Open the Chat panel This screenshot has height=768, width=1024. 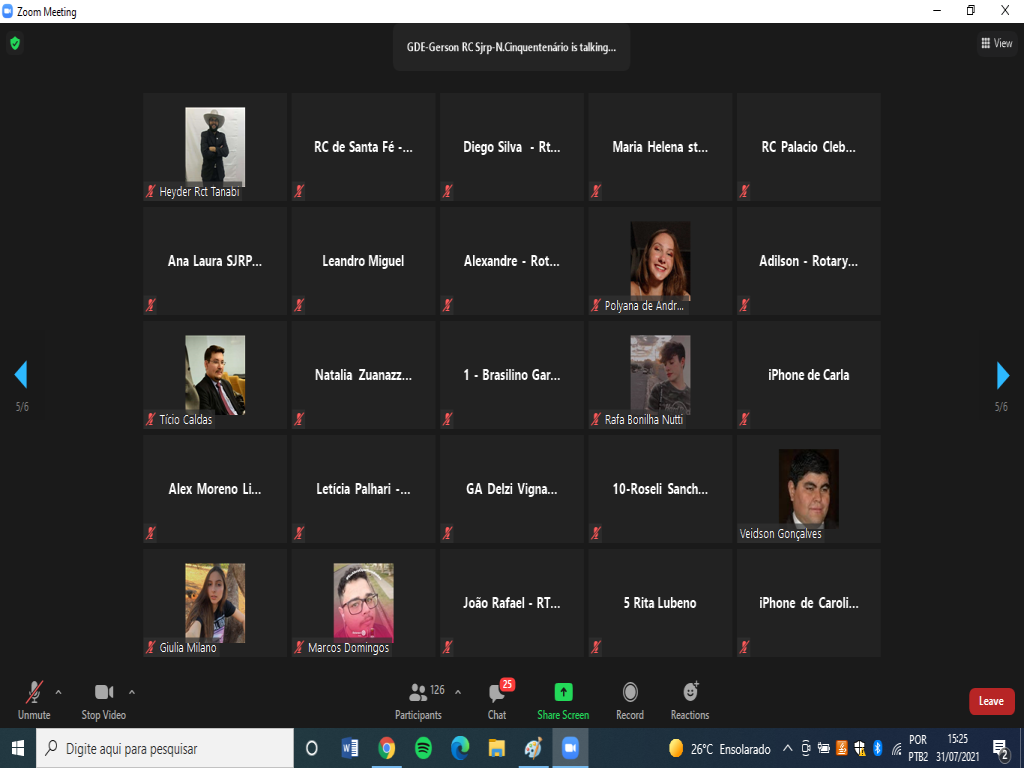497,699
